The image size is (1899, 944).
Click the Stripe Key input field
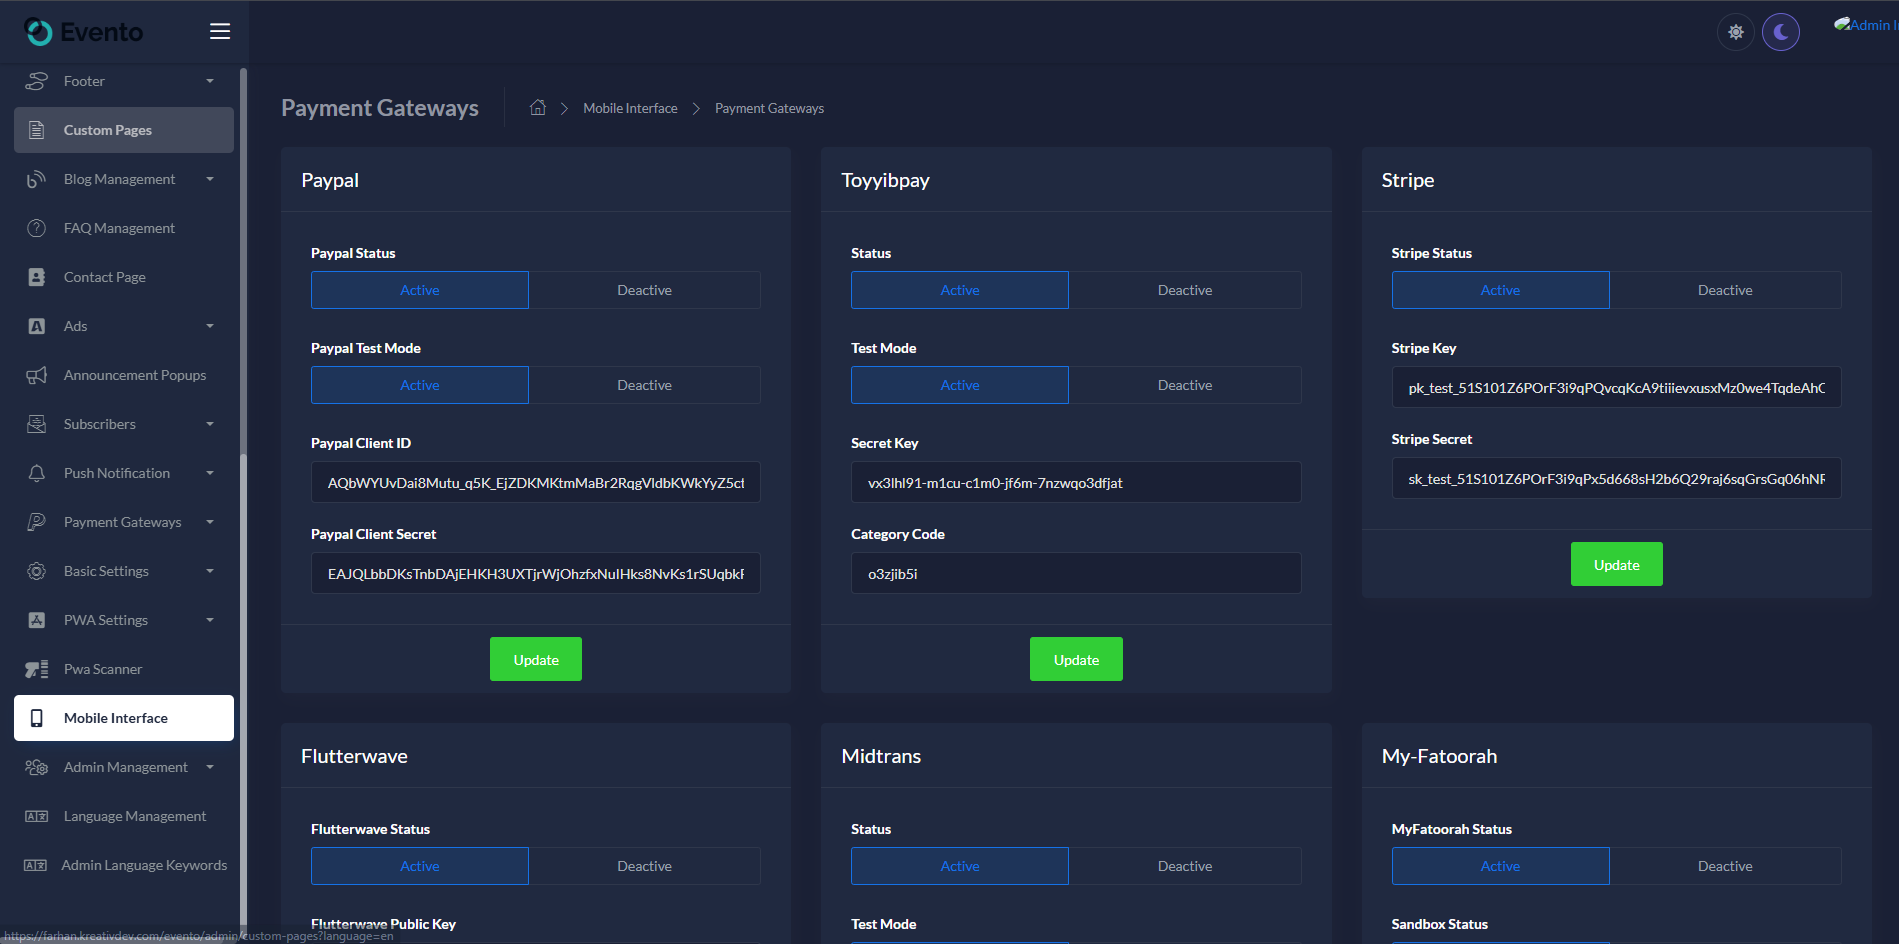pyautogui.click(x=1616, y=387)
